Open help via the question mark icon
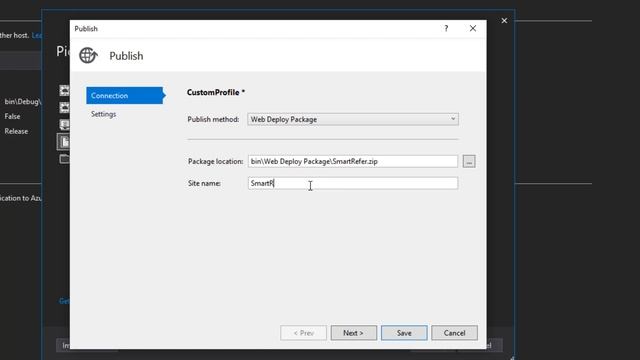640x360 pixels. coord(446,28)
